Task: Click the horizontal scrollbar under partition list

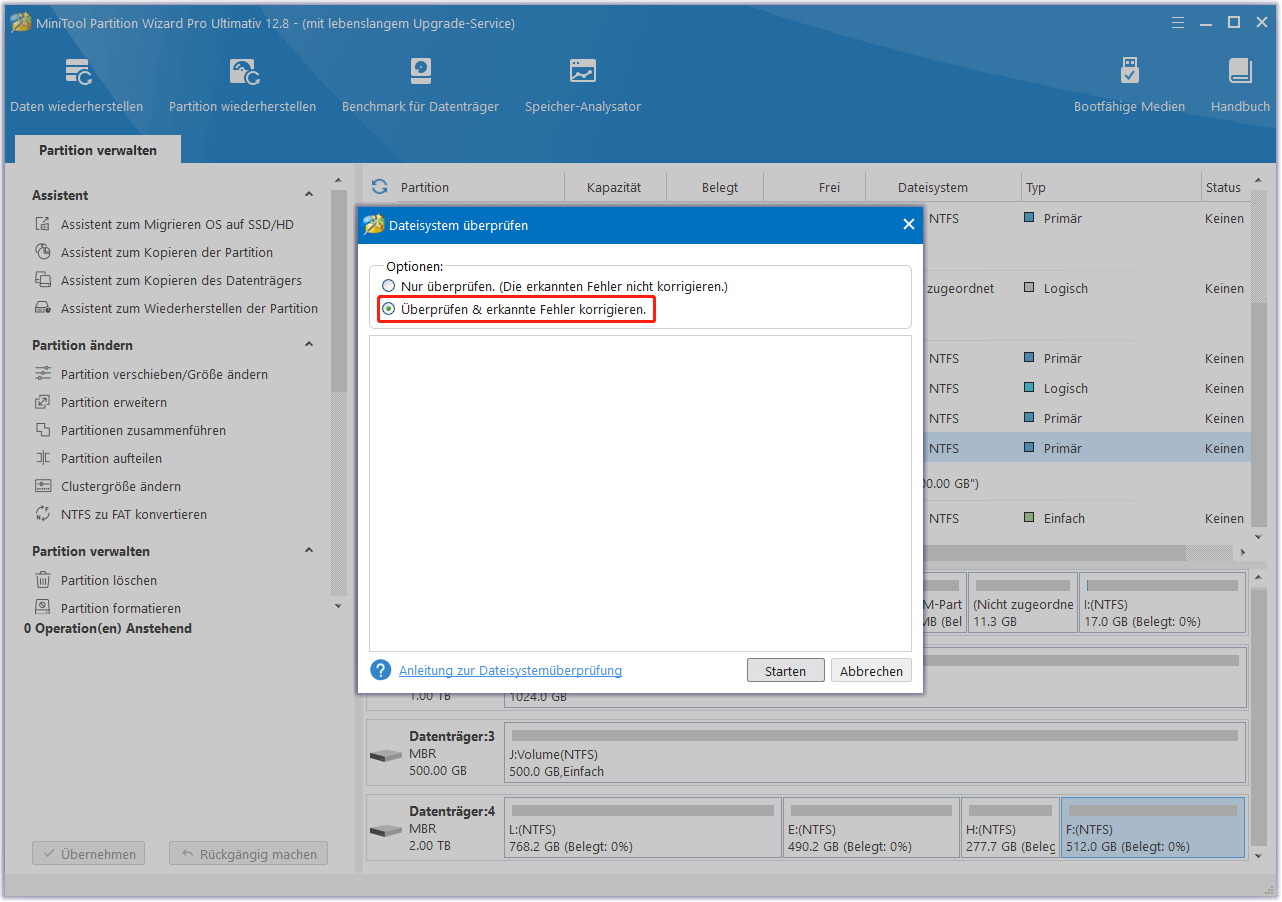Action: [1053, 553]
